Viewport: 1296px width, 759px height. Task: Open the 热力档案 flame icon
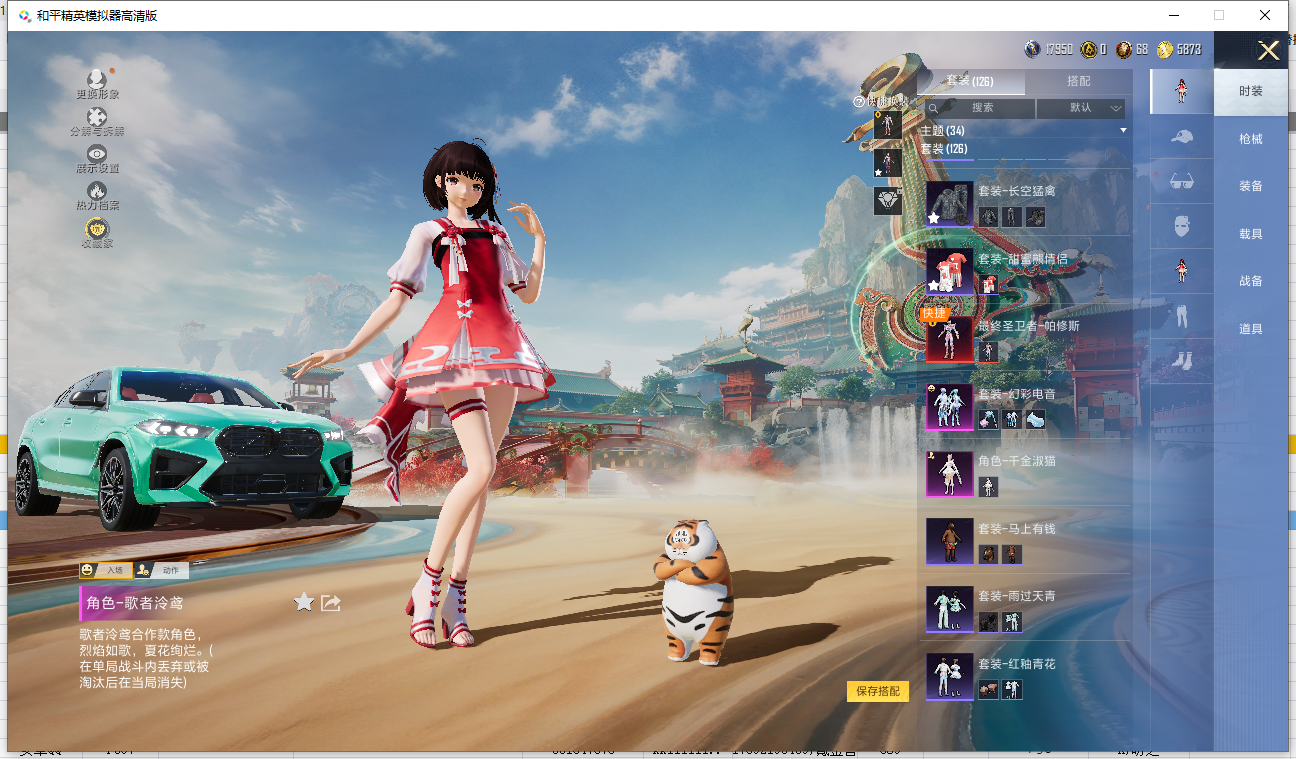click(97, 190)
